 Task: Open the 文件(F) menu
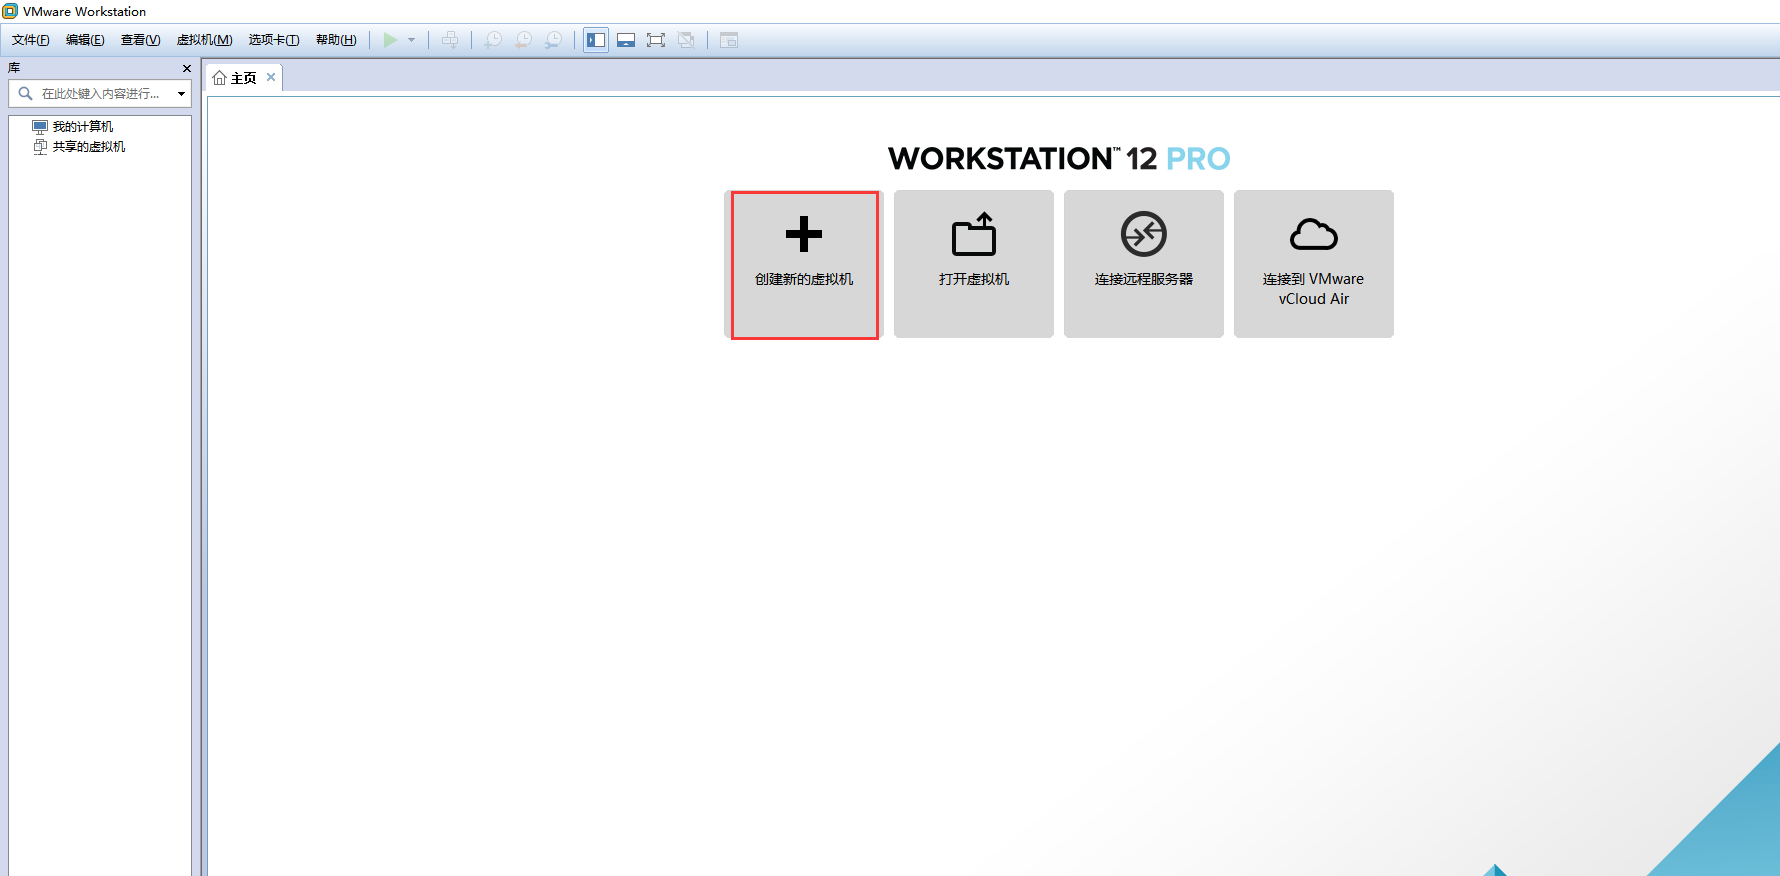(30, 40)
